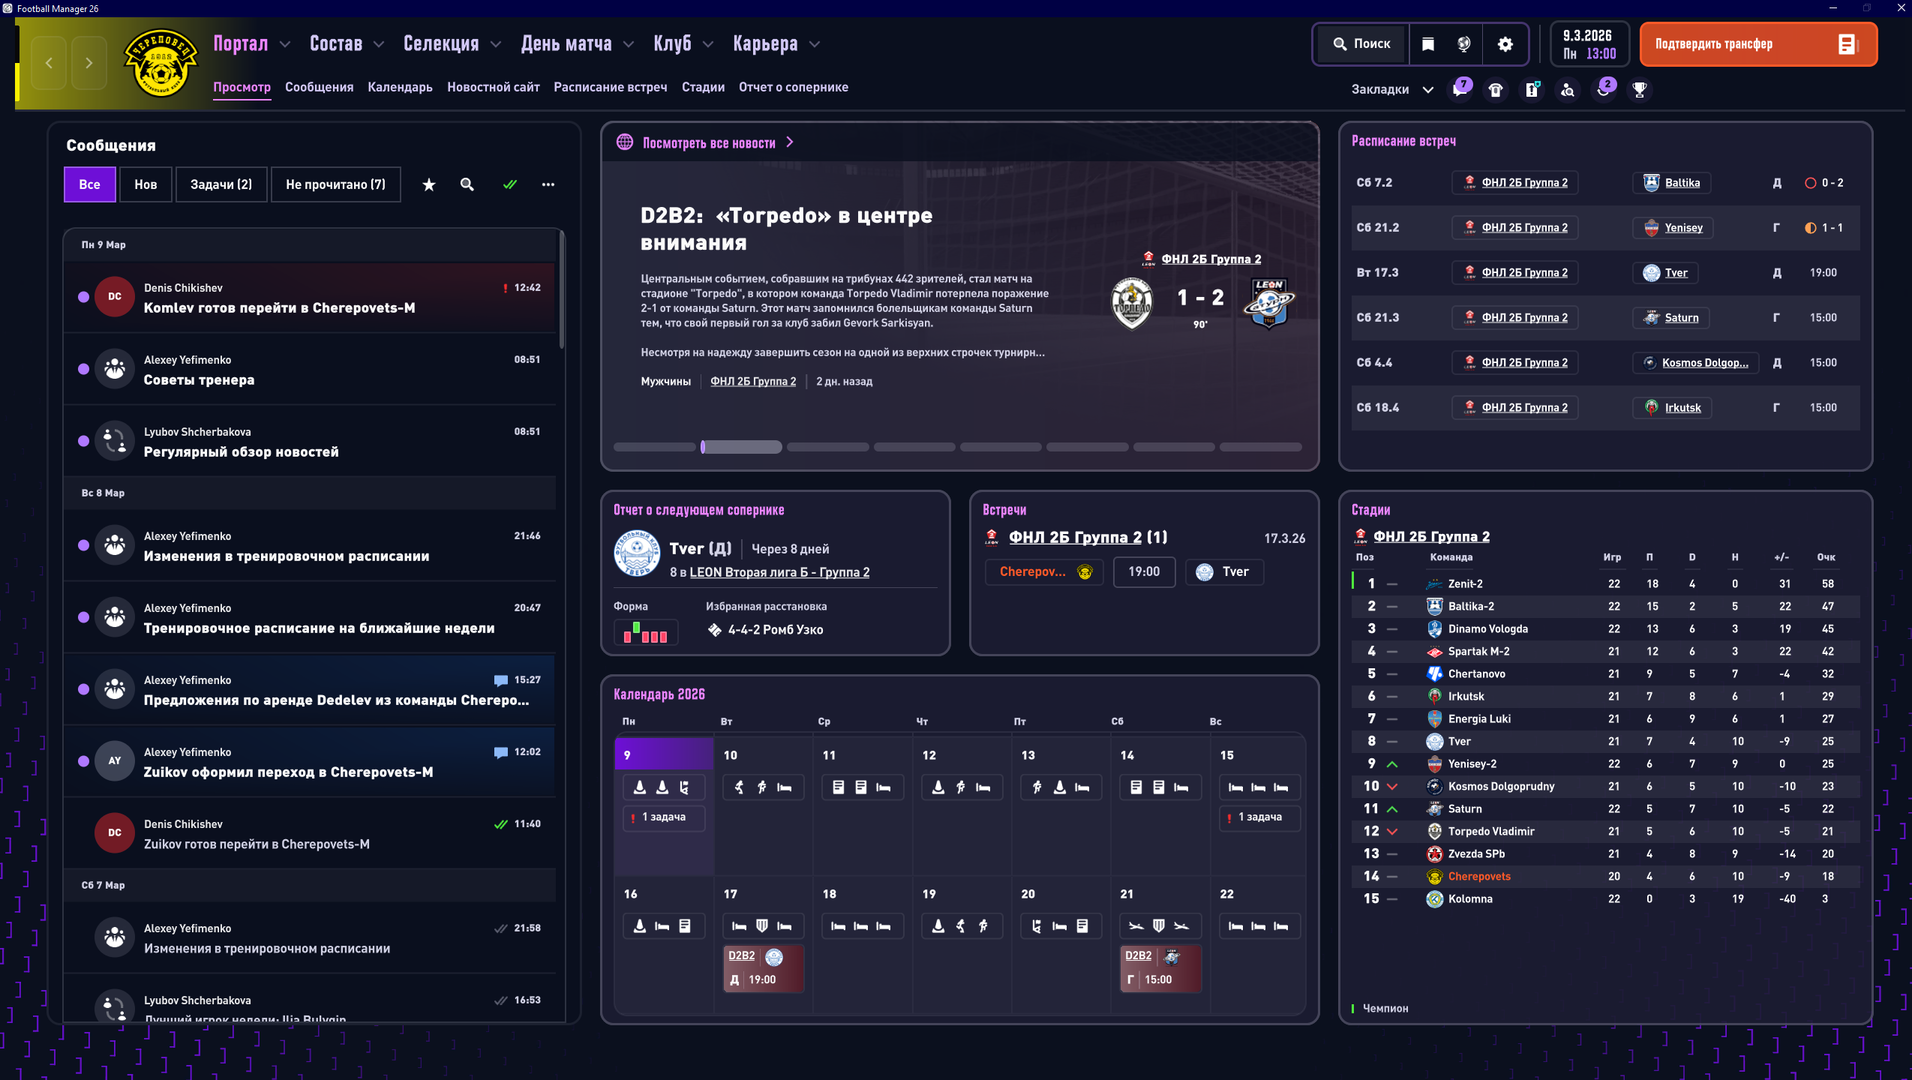The image size is (1912, 1080).
Task: Open the globe world icon
Action: (x=1464, y=44)
